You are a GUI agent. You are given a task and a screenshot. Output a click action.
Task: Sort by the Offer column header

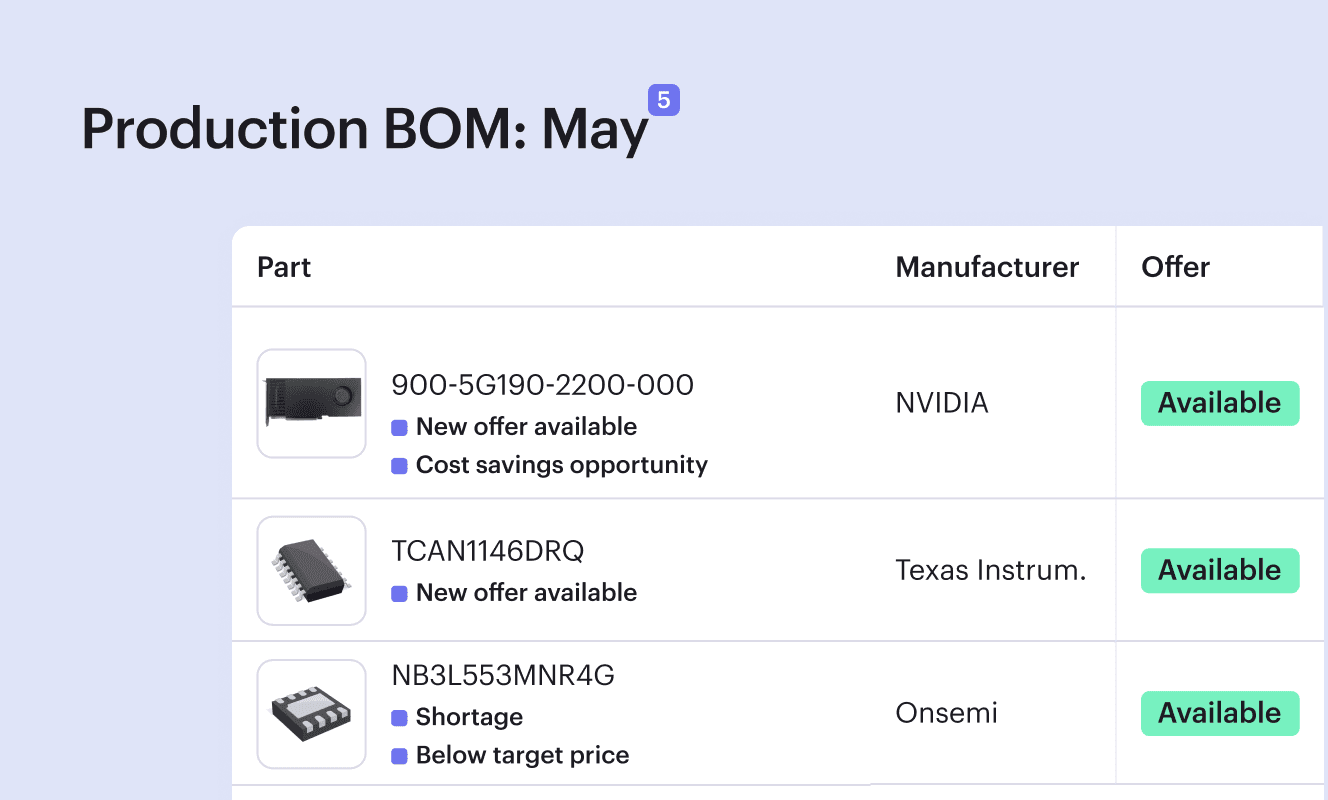[1176, 267]
